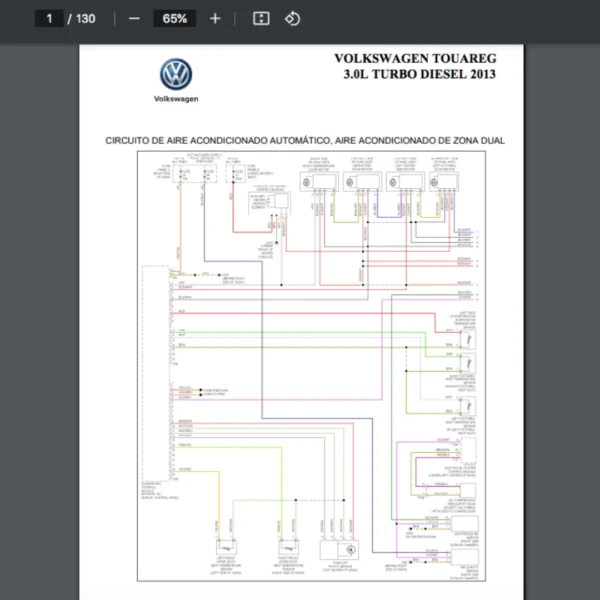Toggle the fit to page icon
The image size is (600, 600).
pyautogui.click(x=261, y=18)
